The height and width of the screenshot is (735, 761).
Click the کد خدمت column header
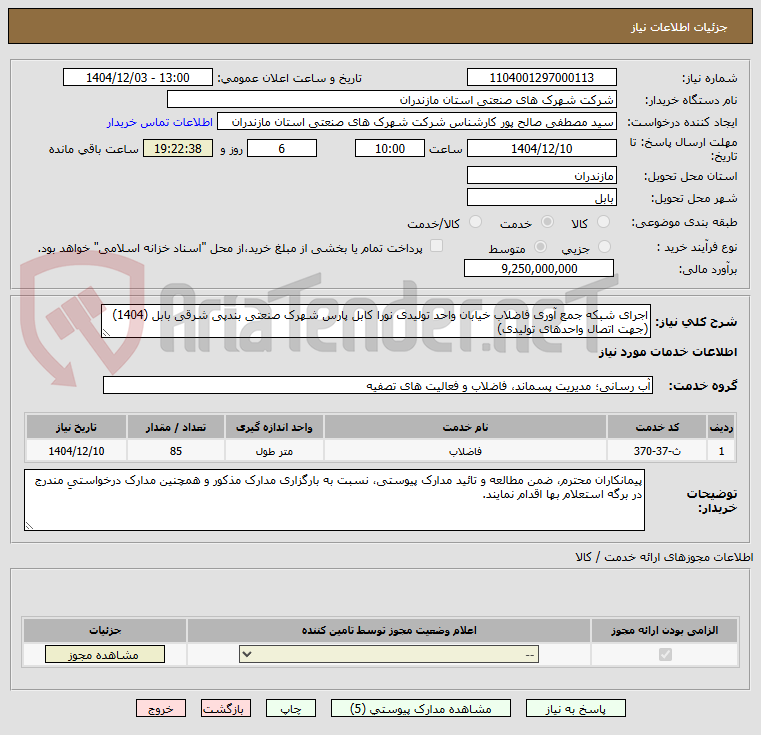click(657, 427)
